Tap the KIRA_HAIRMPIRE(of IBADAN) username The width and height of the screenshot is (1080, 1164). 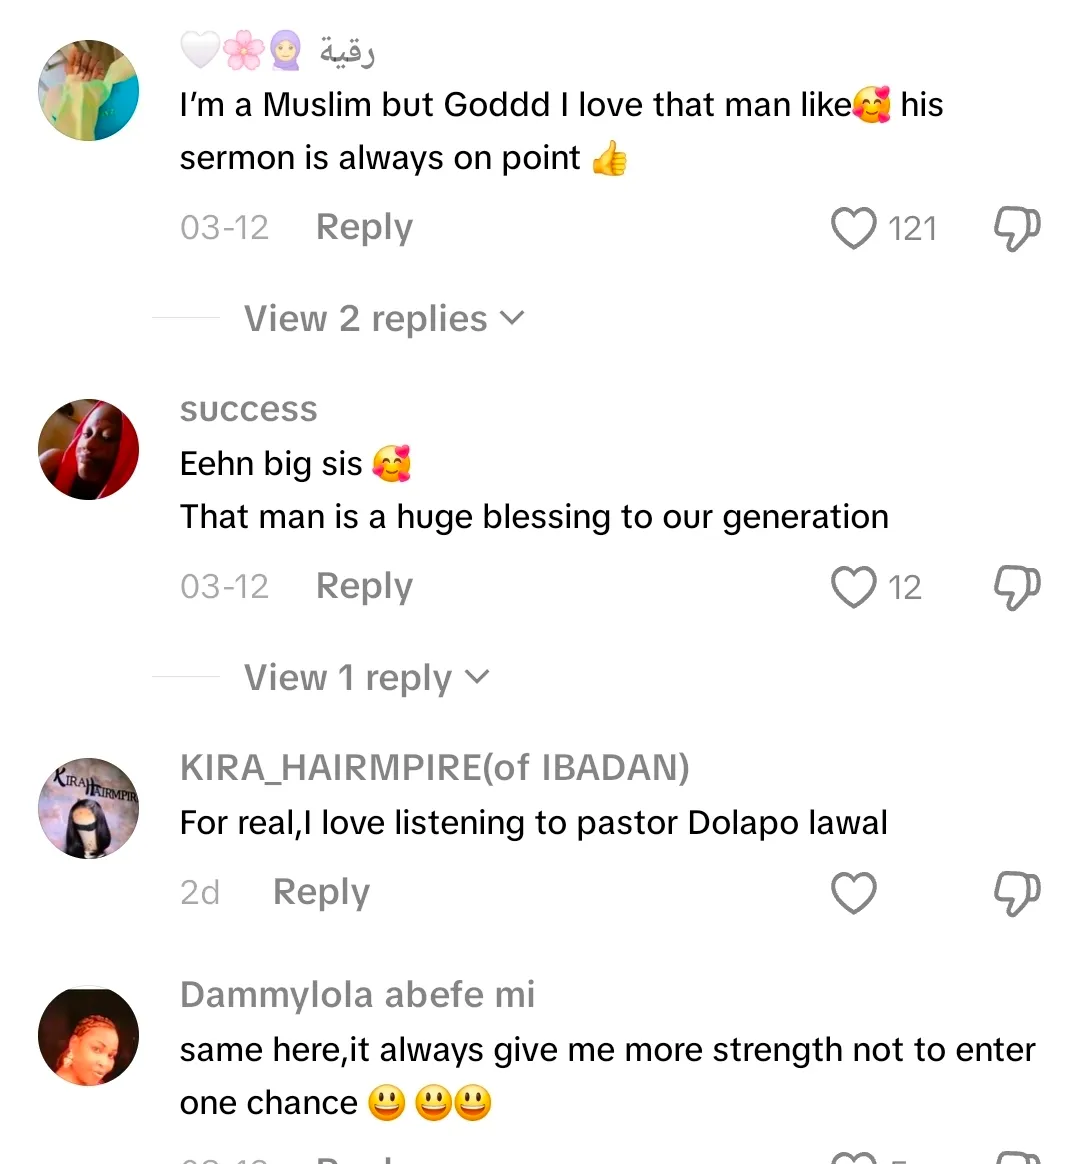click(x=434, y=768)
